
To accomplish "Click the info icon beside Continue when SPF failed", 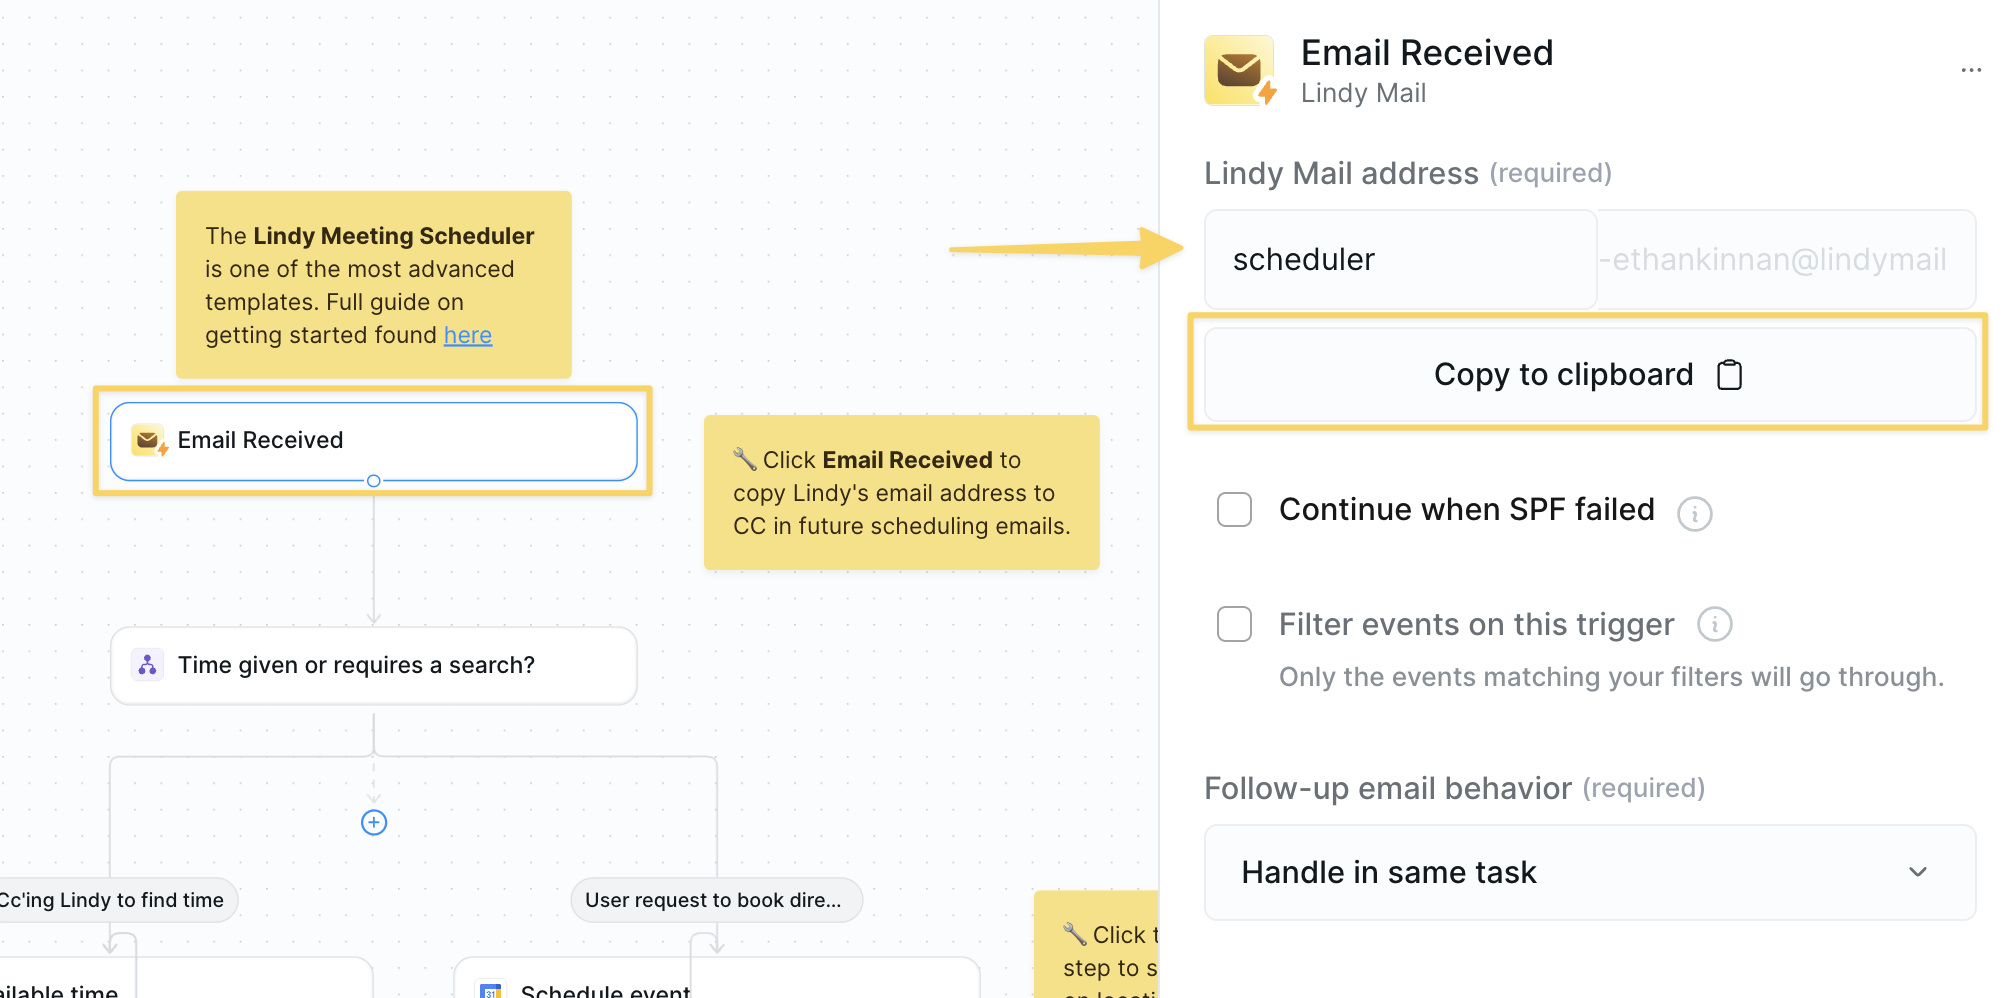I will [1696, 513].
